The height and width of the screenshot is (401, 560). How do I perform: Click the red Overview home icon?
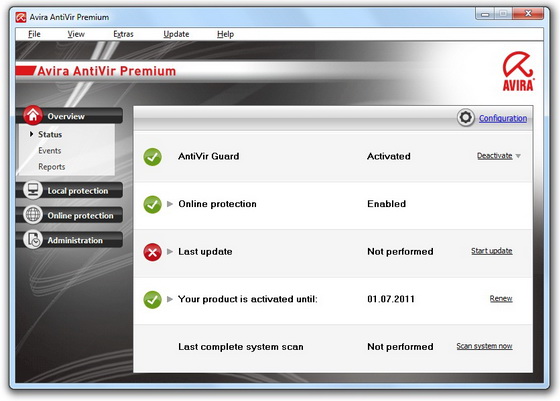pos(33,115)
